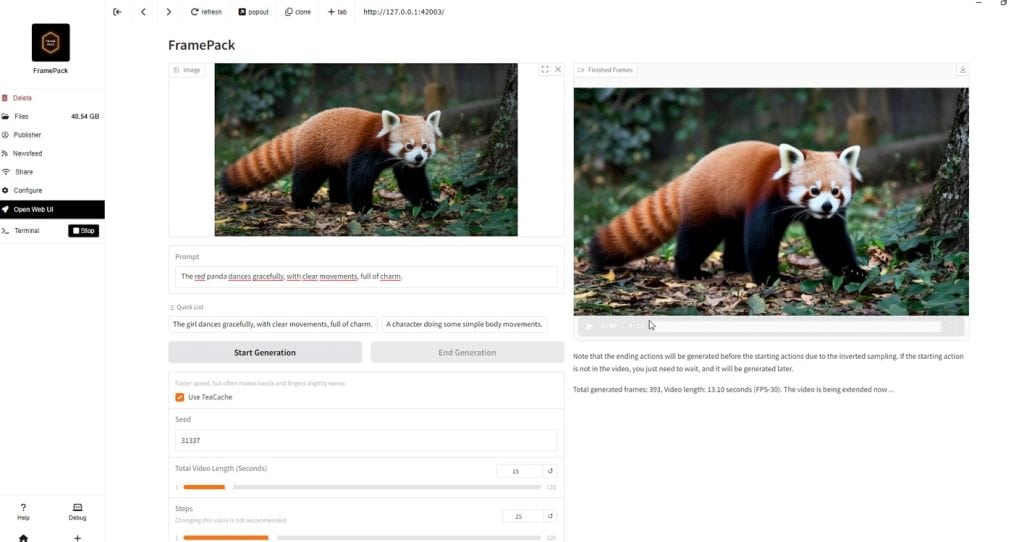Image resolution: width=1024 pixels, height=542 pixels.
Task: Refresh the embedded web page
Action: coord(206,12)
